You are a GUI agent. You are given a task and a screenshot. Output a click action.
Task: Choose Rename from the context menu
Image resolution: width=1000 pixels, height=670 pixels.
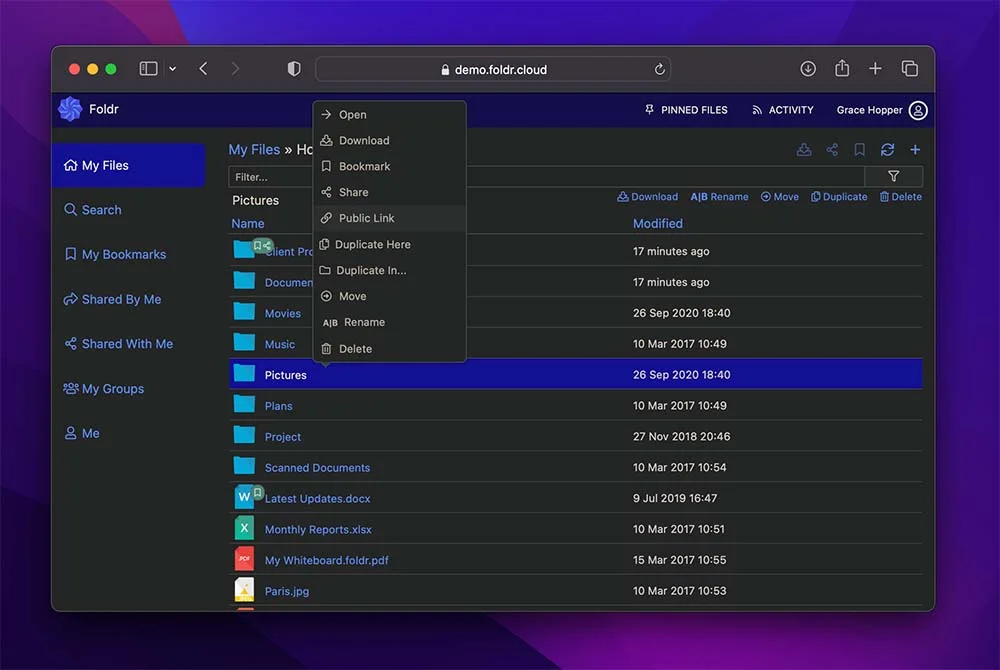click(x=390, y=323)
